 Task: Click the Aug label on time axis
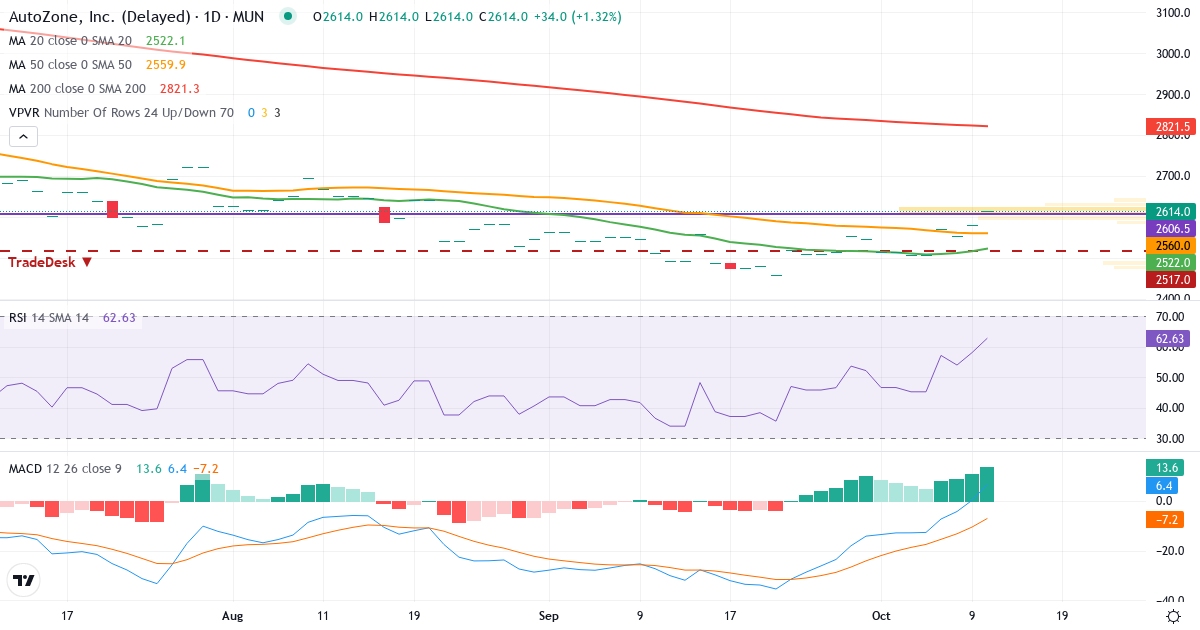(233, 616)
